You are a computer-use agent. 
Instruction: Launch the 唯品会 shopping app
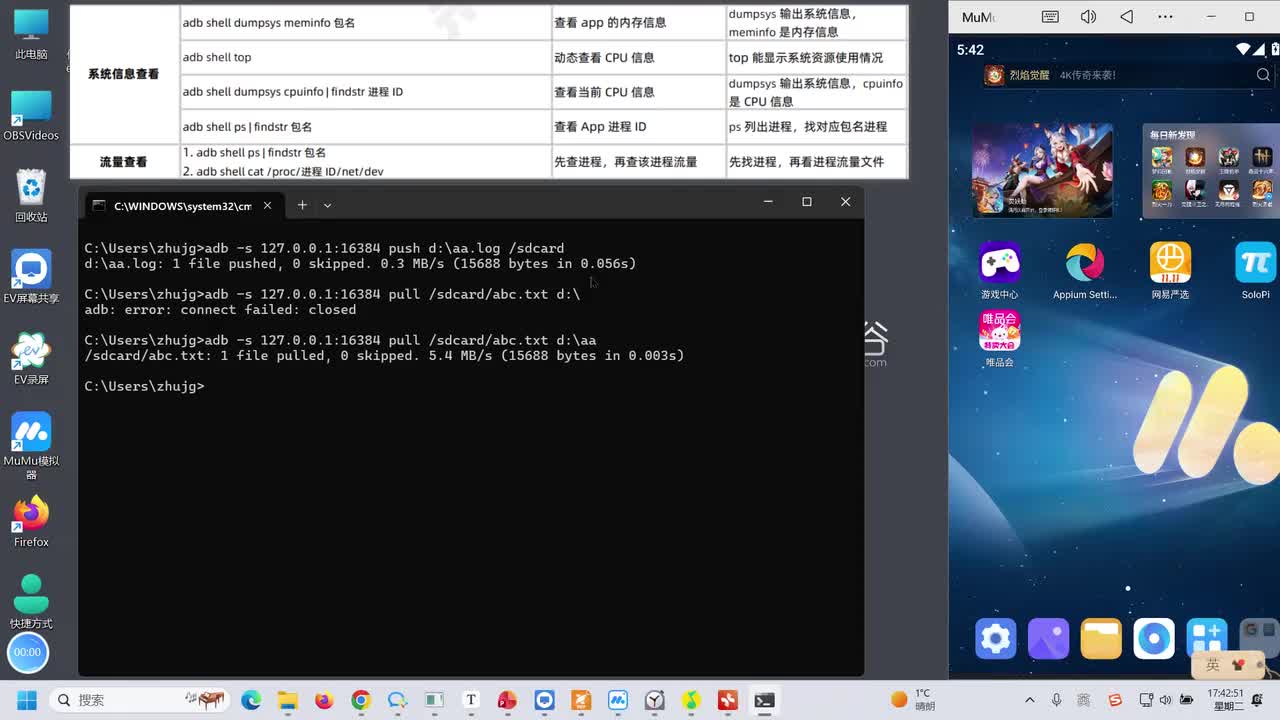(999, 331)
